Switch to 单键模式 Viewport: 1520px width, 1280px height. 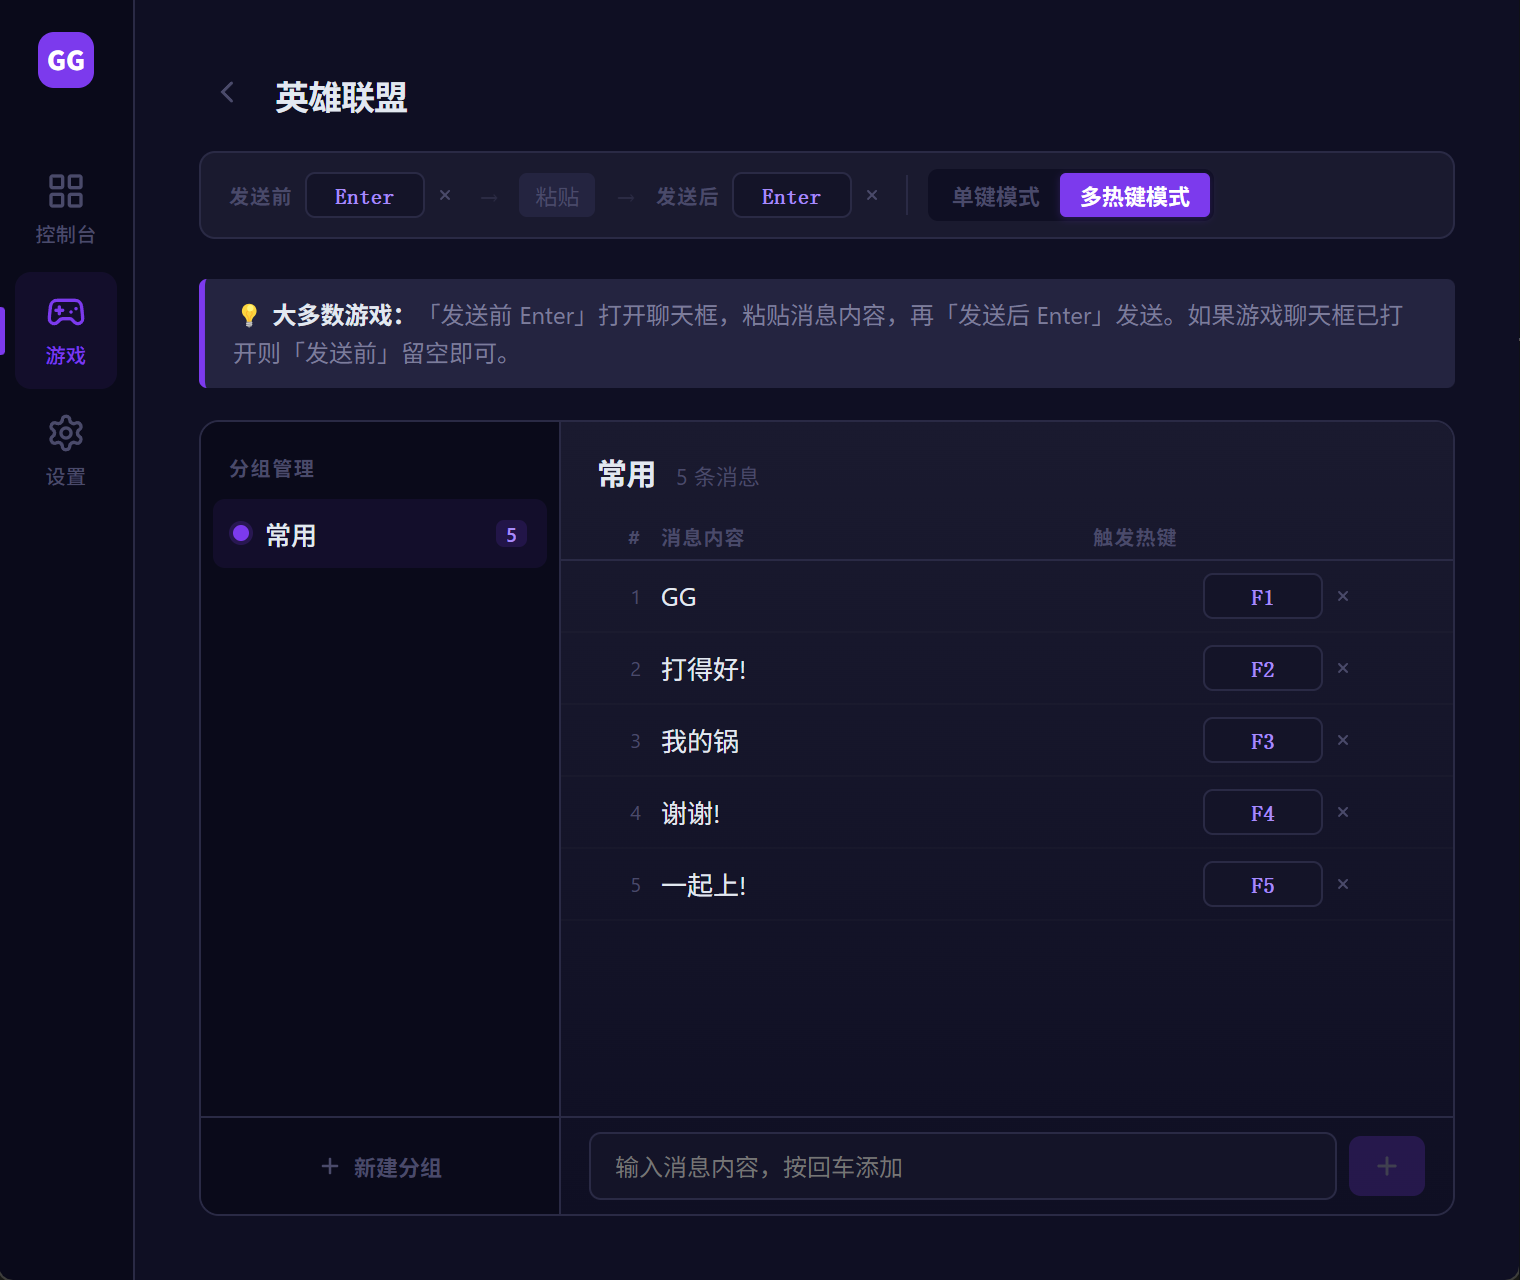[993, 195]
